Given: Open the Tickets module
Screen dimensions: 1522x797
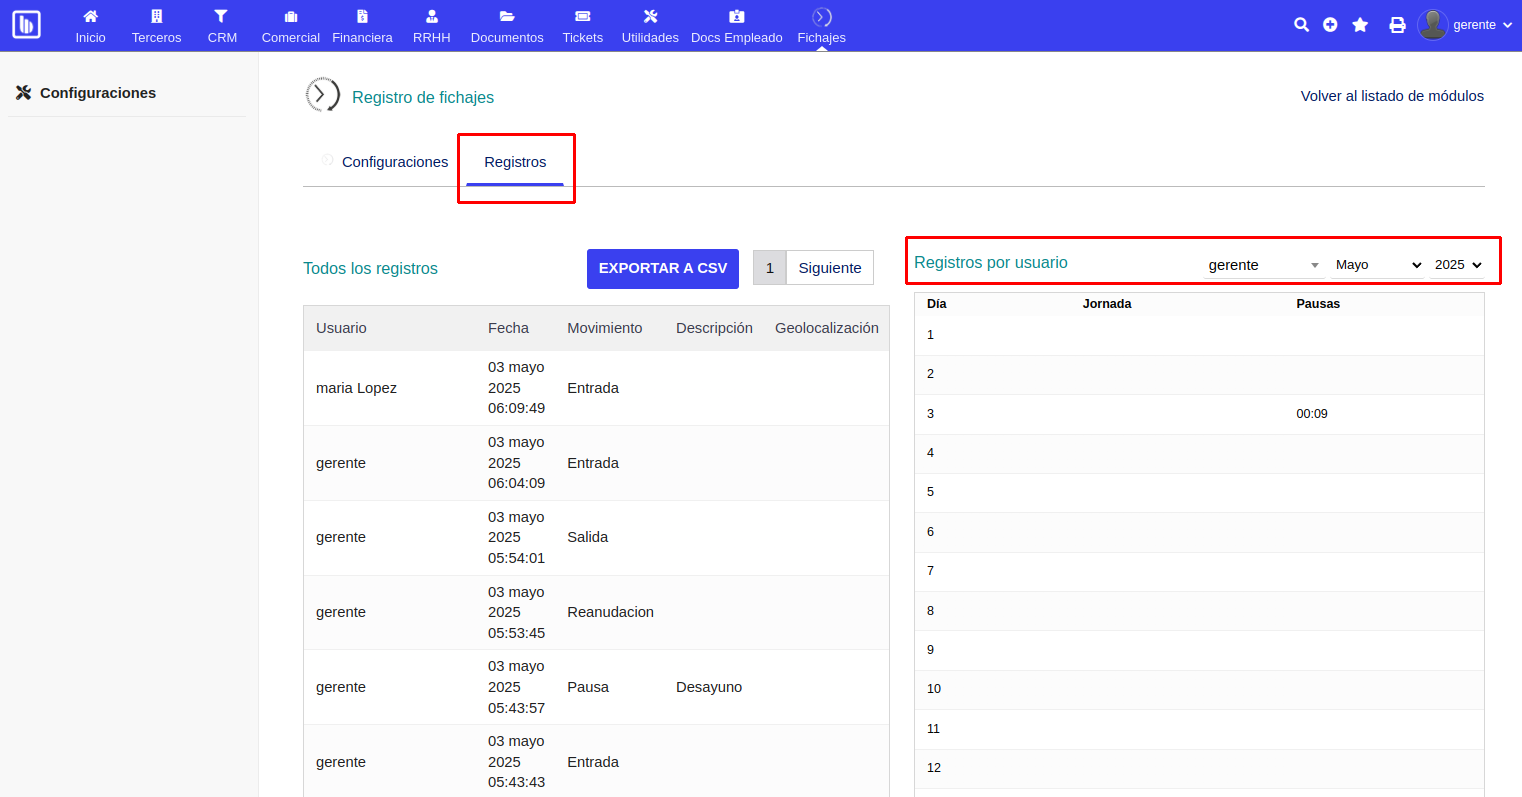Looking at the screenshot, I should pos(582,26).
